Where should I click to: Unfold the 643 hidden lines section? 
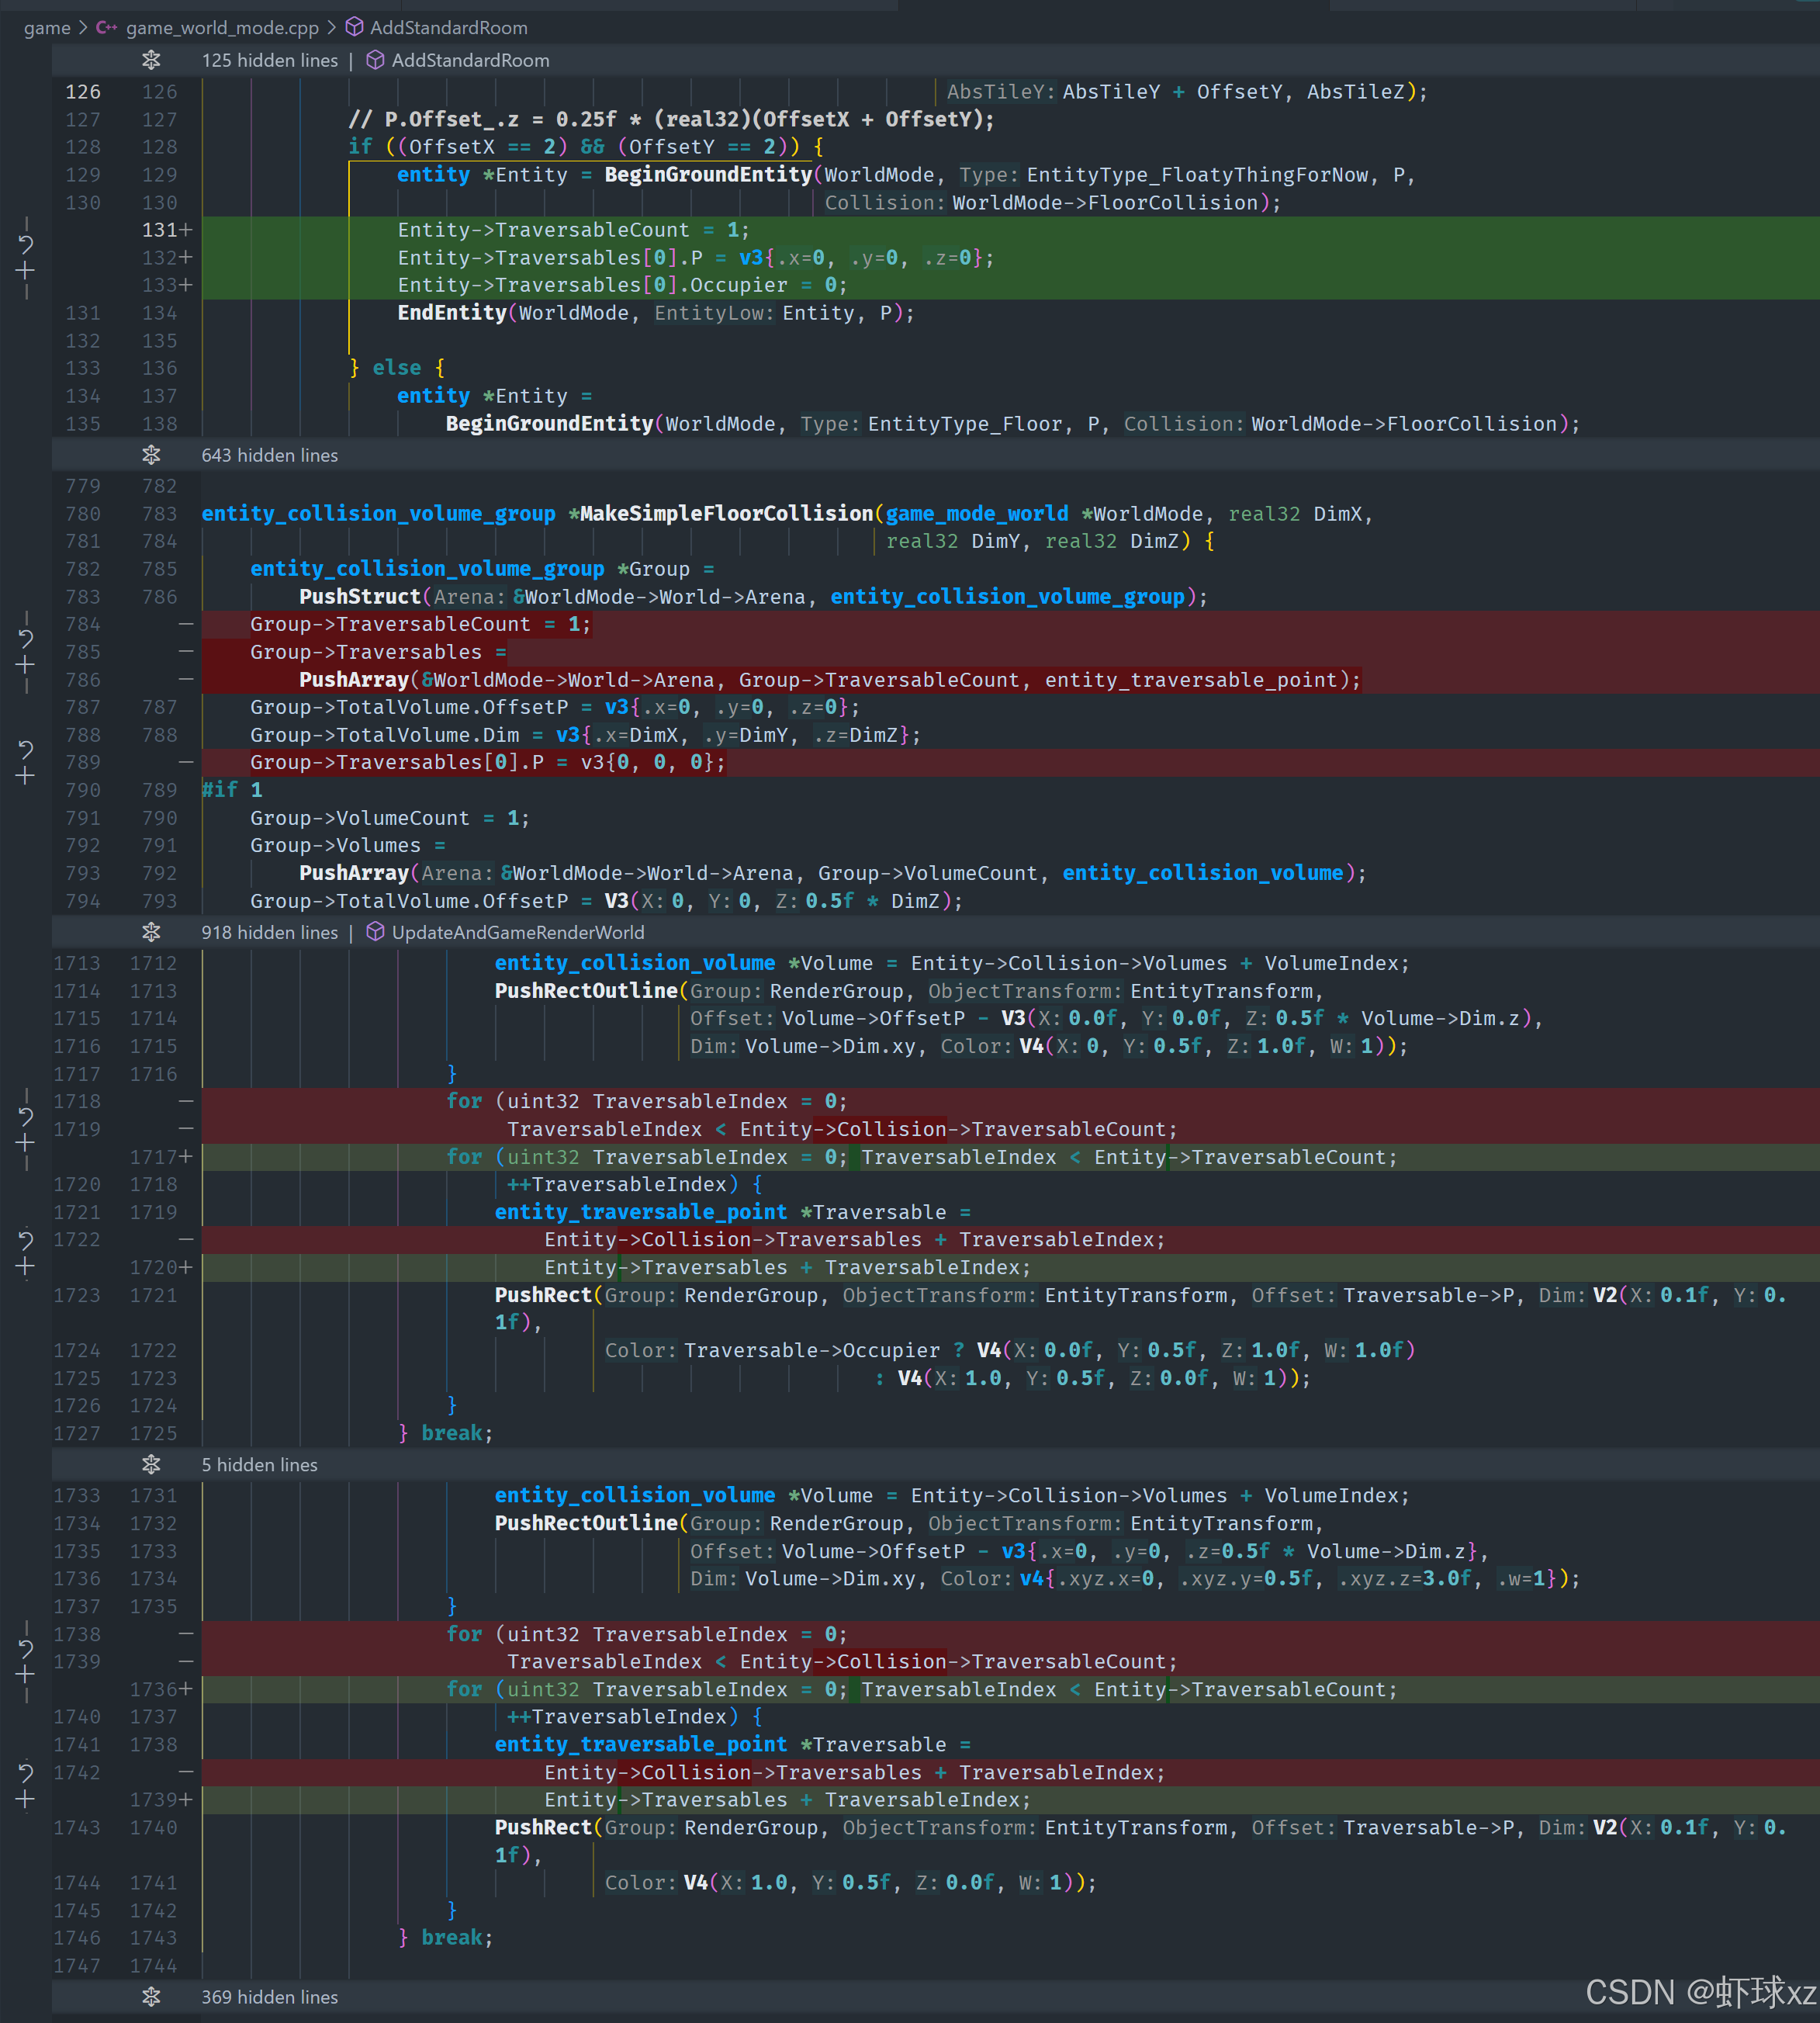(151, 455)
